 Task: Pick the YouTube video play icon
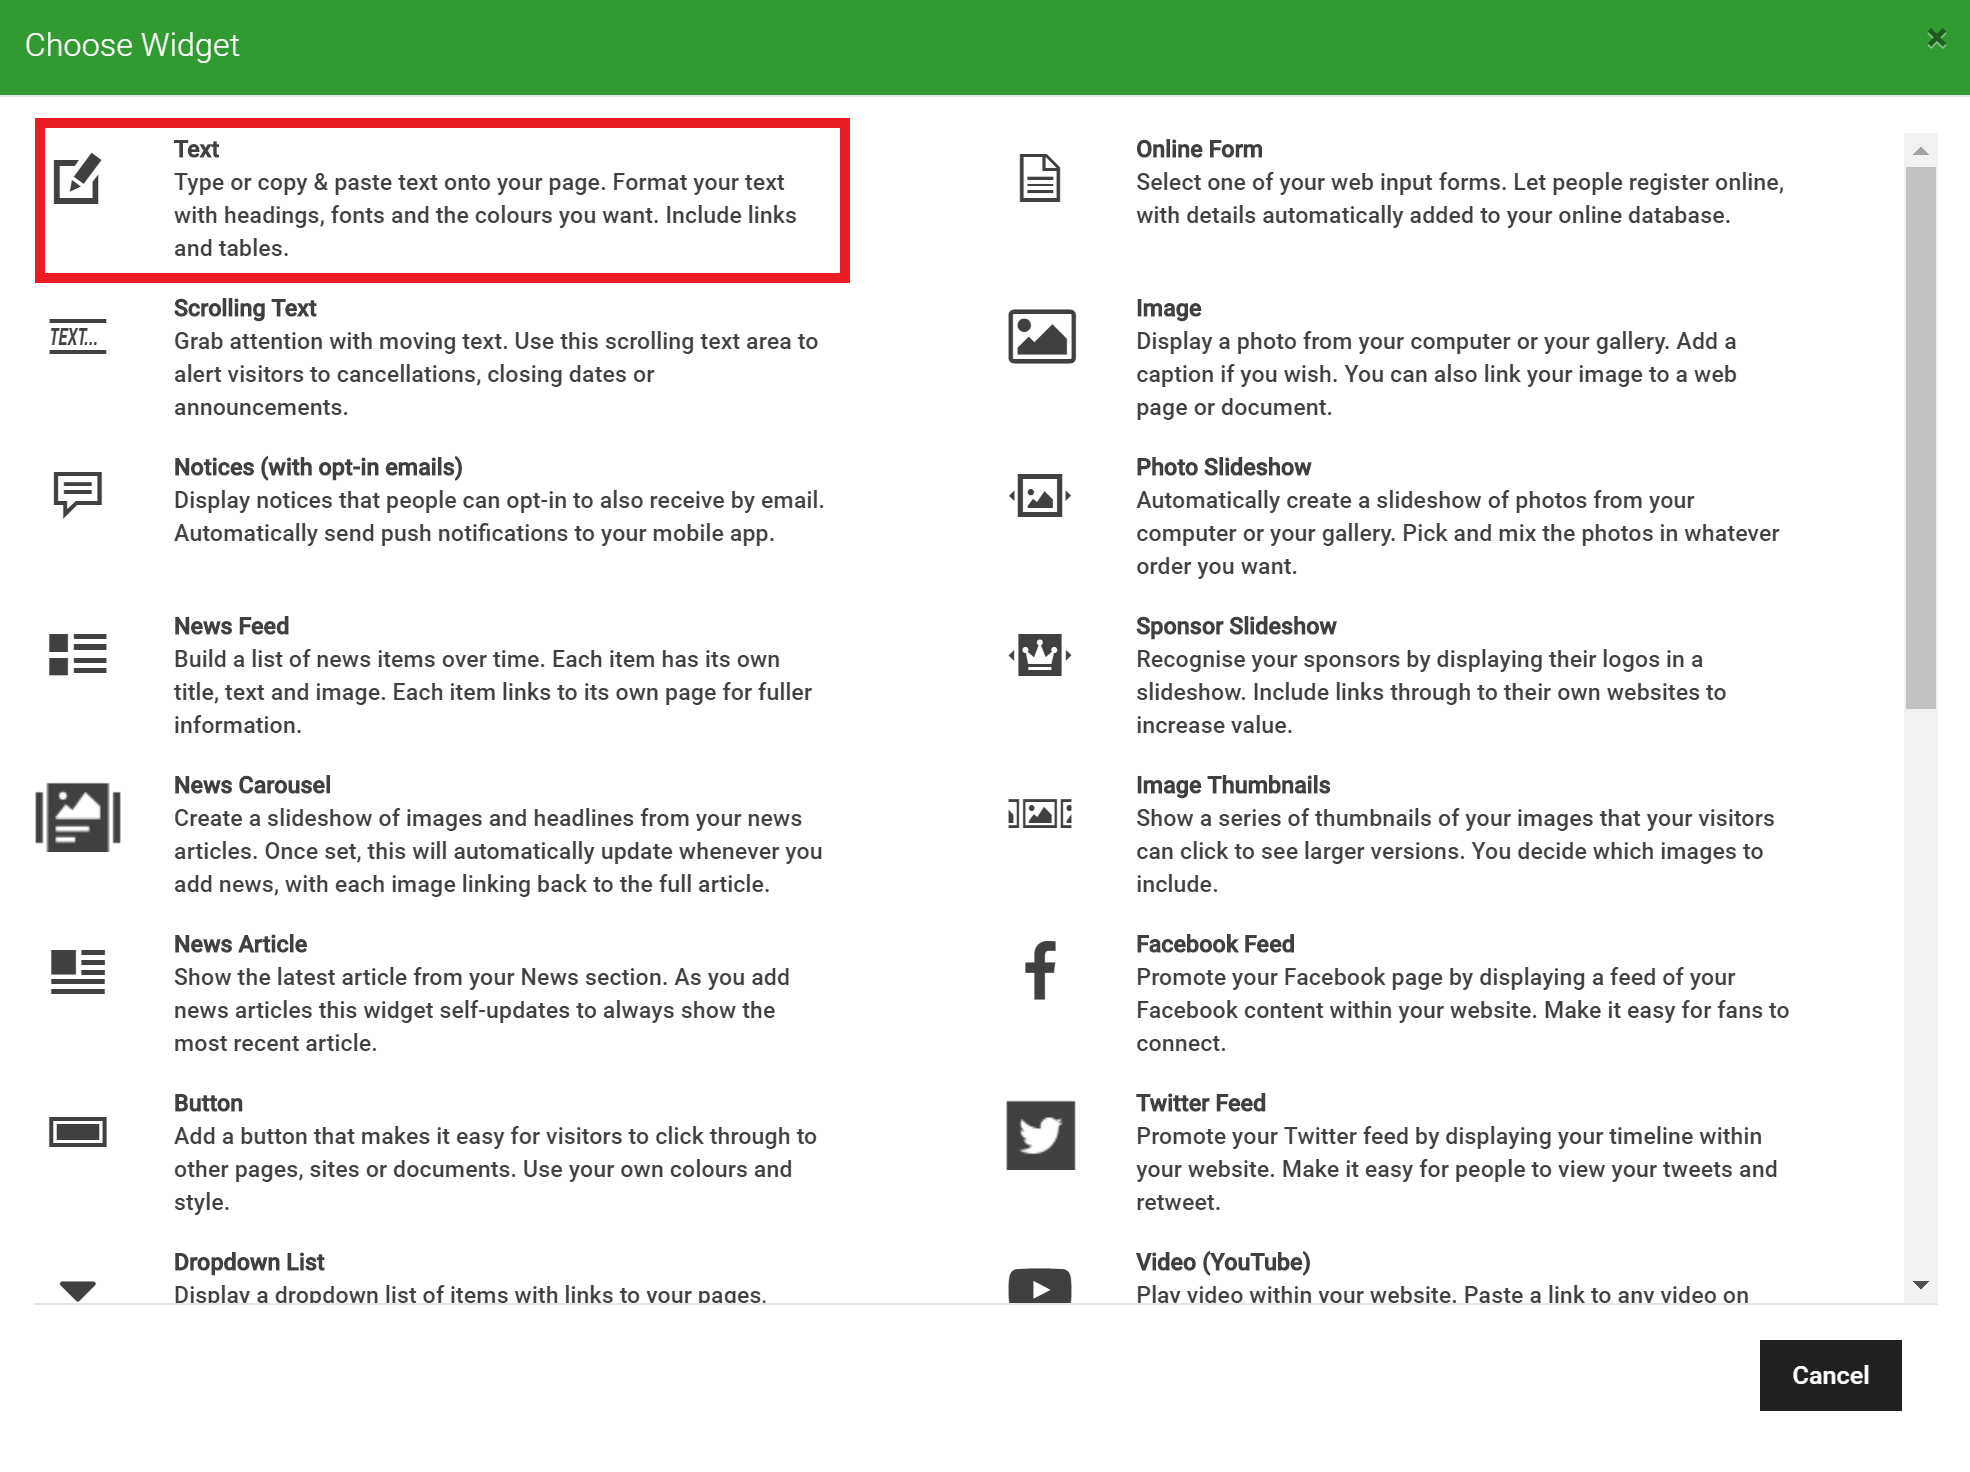pyautogui.click(x=1040, y=1286)
